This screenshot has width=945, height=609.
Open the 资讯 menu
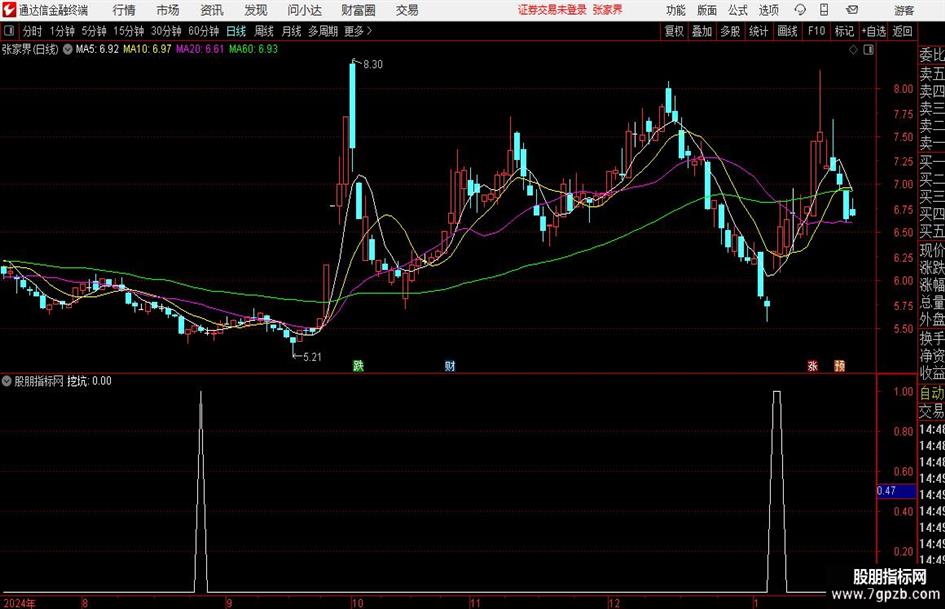click(x=212, y=10)
